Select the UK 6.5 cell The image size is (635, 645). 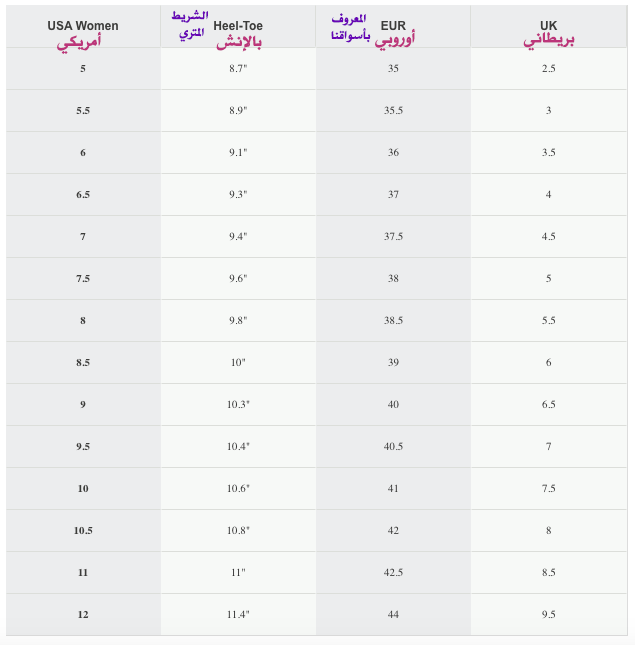click(x=549, y=404)
